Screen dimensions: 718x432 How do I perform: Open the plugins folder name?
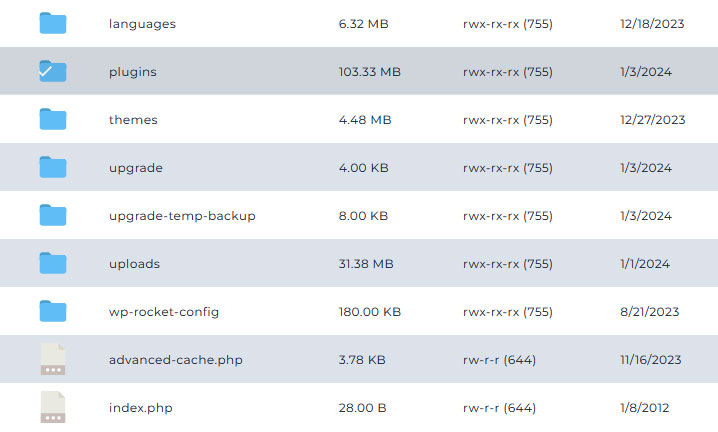click(133, 72)
